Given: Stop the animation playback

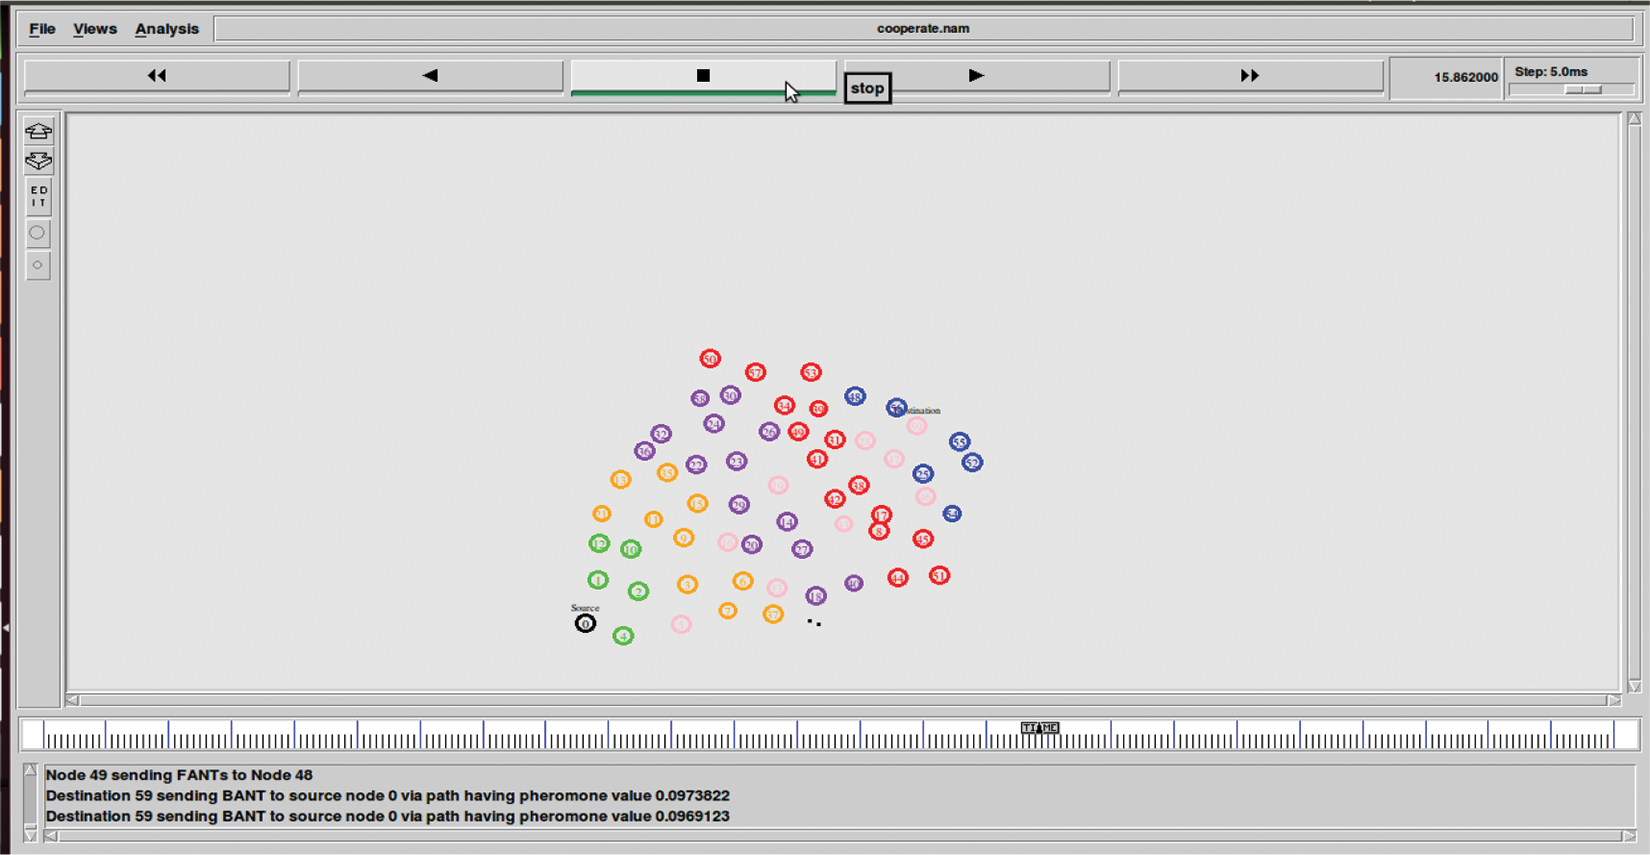Looking at the screenshot, I should tap(703, 76).
